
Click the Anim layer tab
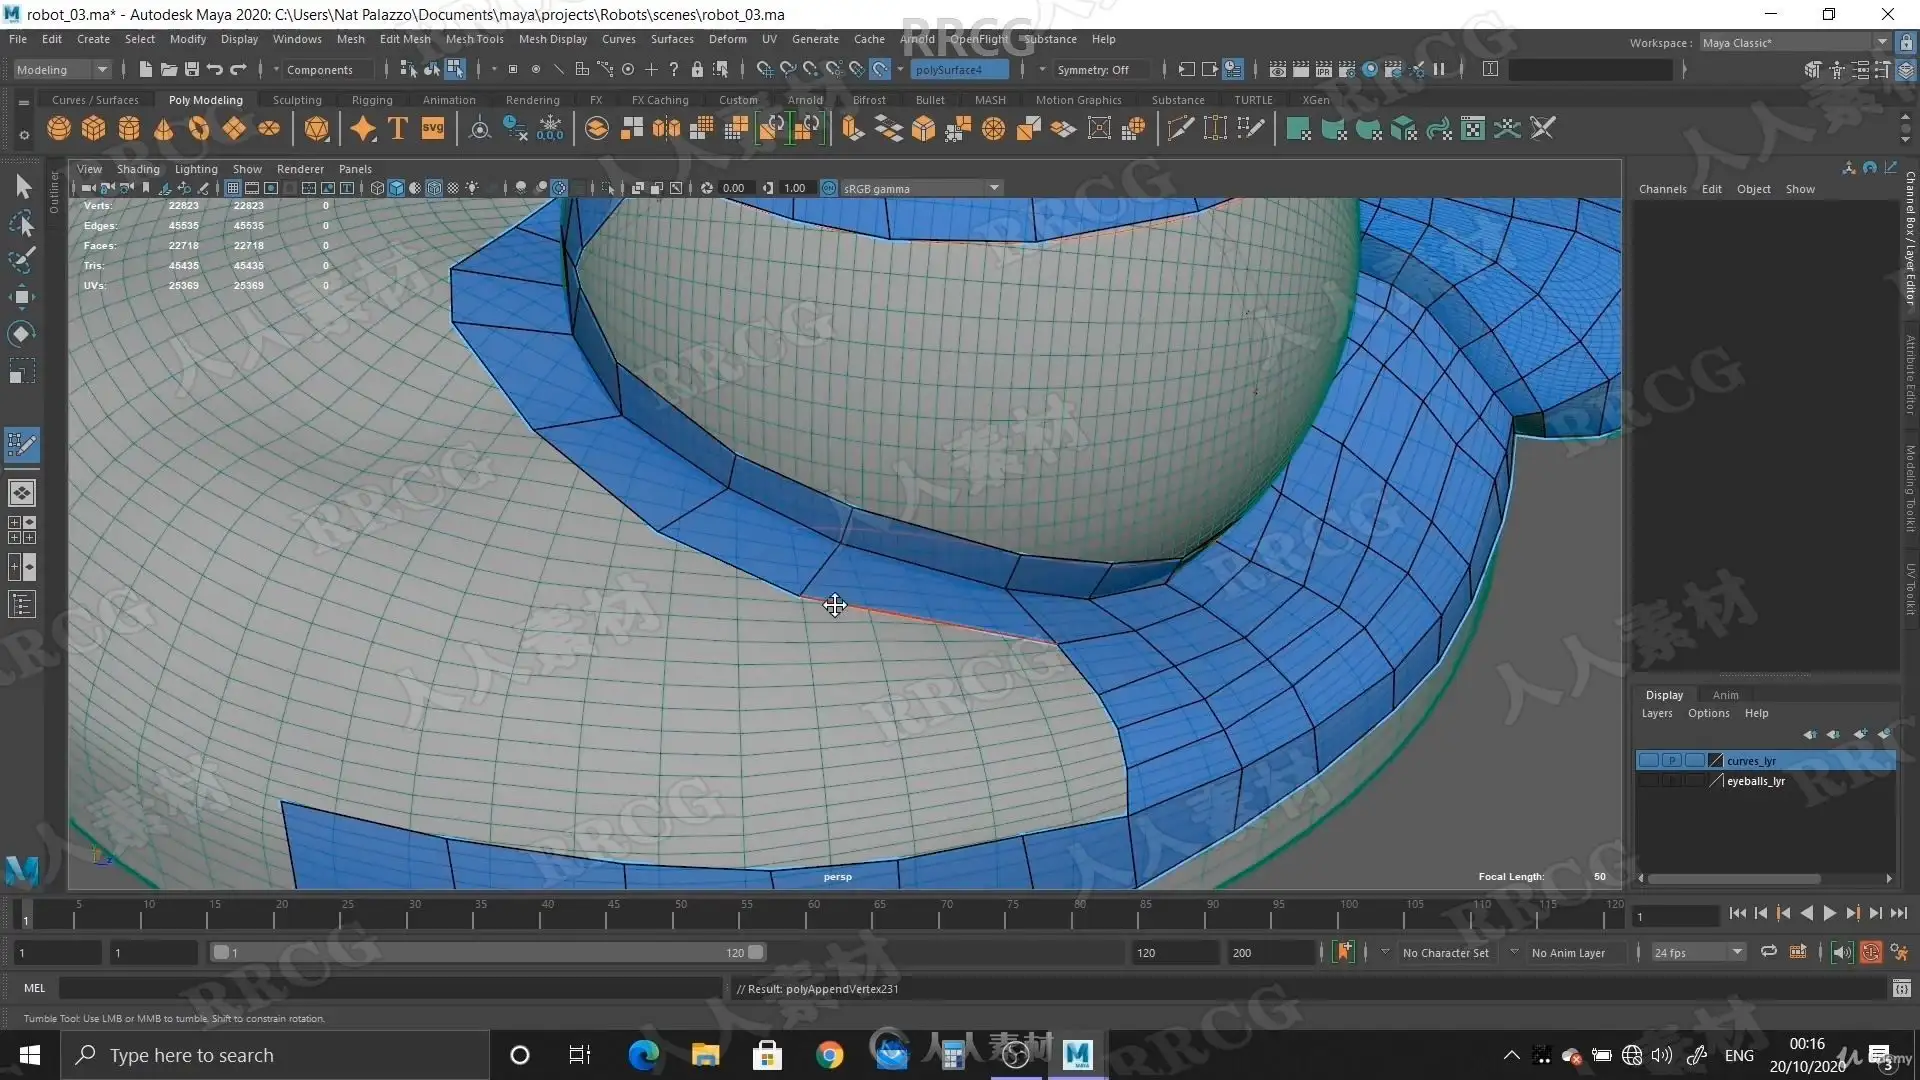tap(1725, 695)
